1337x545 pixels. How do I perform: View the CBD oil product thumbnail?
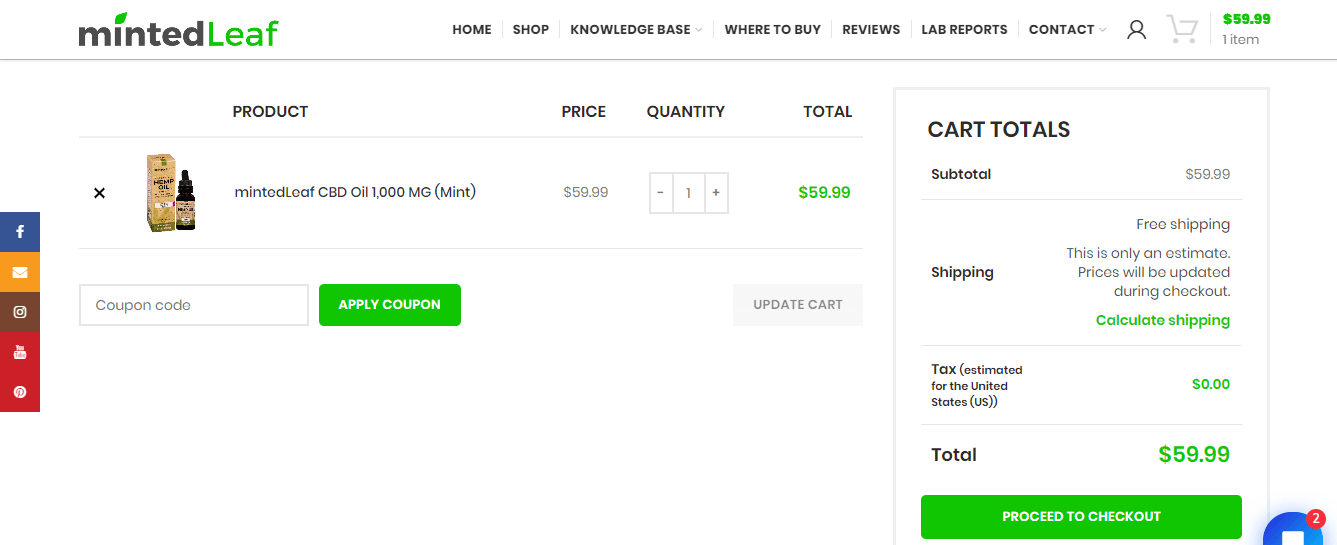pyautogui.click(x=171, y=193)
